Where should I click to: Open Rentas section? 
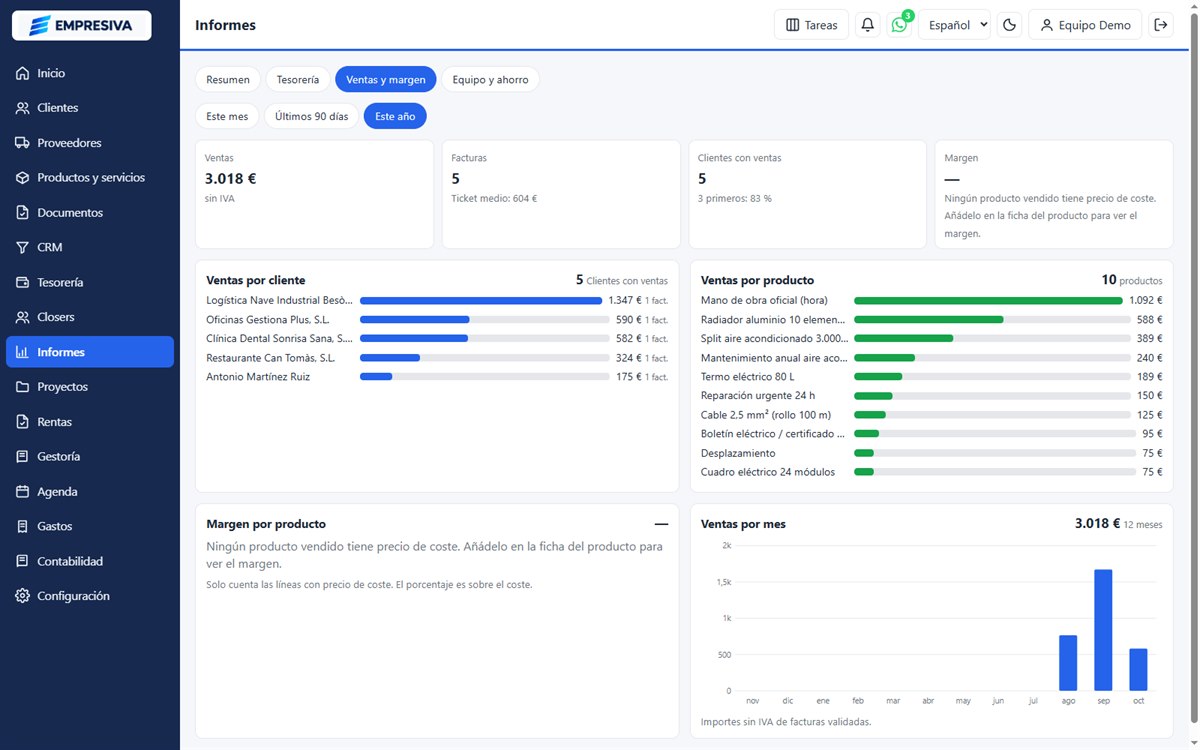coord(90,422)
